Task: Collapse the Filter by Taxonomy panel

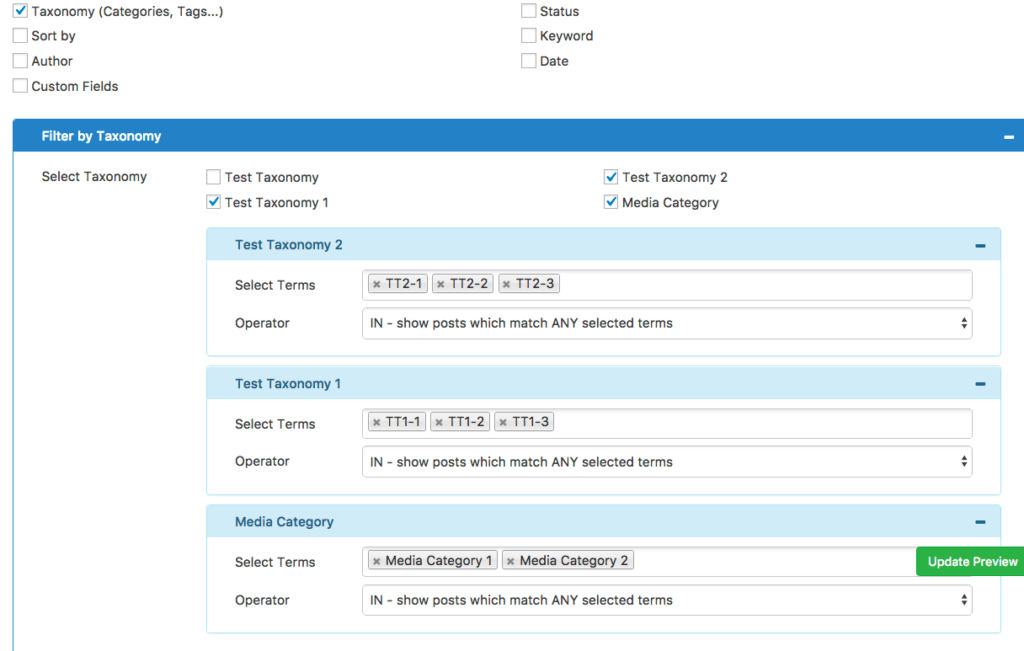Action: pos(1009,136)
